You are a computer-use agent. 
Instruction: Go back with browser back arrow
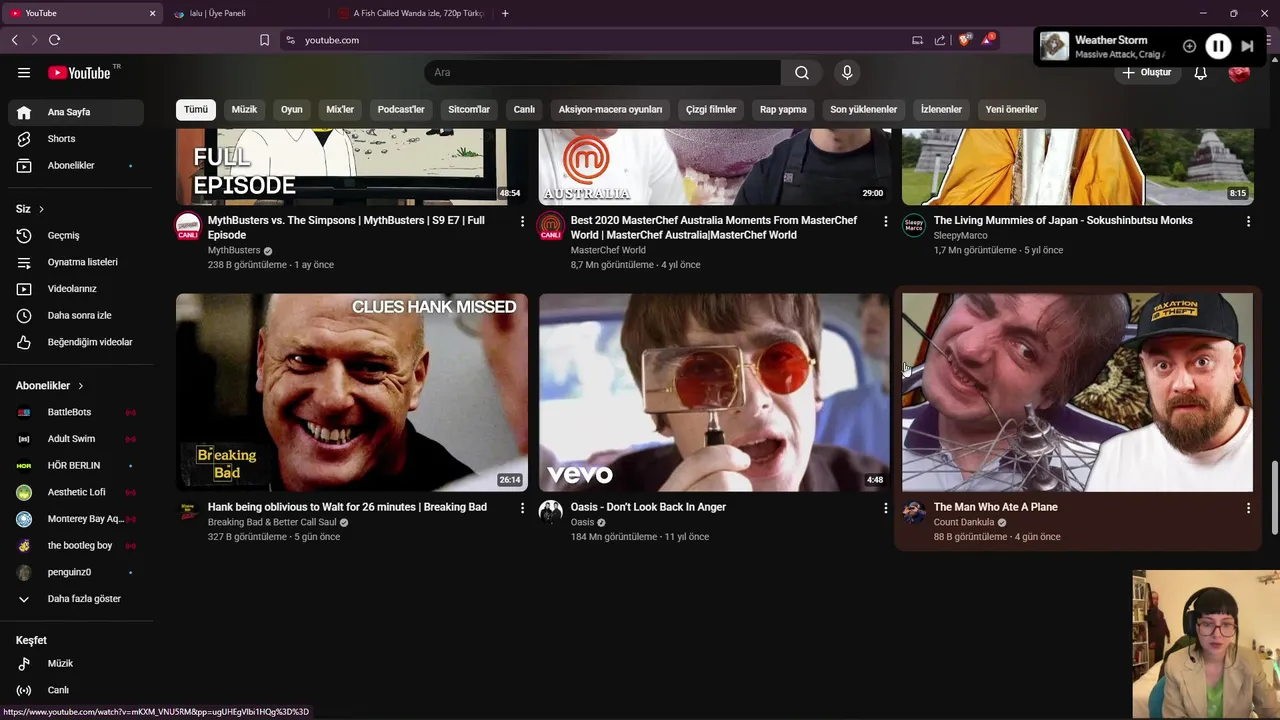pos(14,40)
